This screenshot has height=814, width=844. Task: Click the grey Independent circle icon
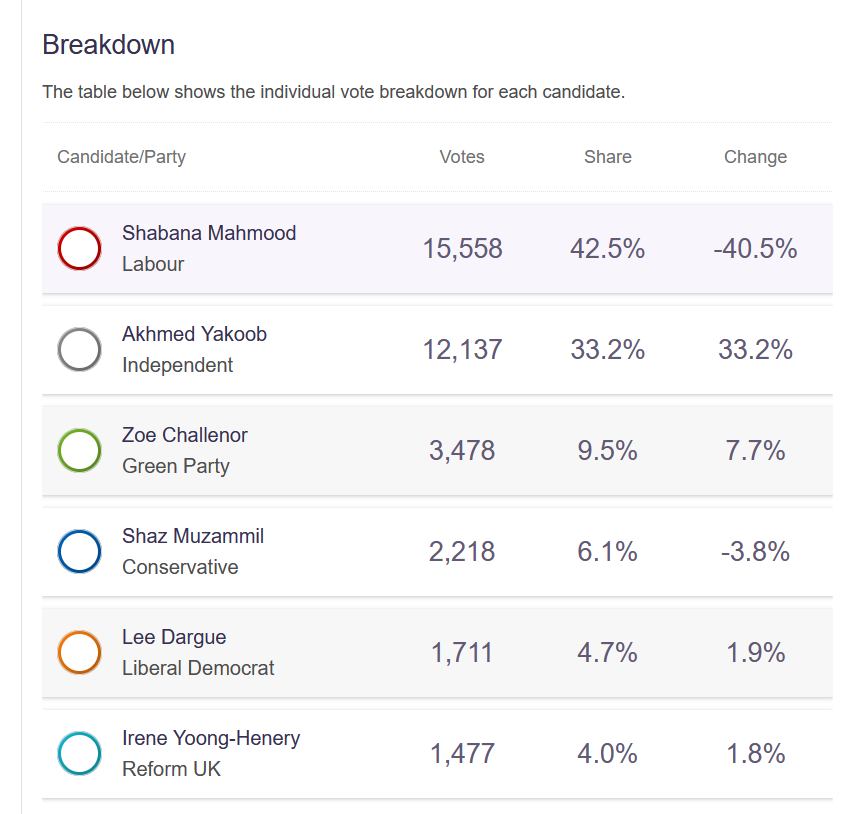coord(80,349)
